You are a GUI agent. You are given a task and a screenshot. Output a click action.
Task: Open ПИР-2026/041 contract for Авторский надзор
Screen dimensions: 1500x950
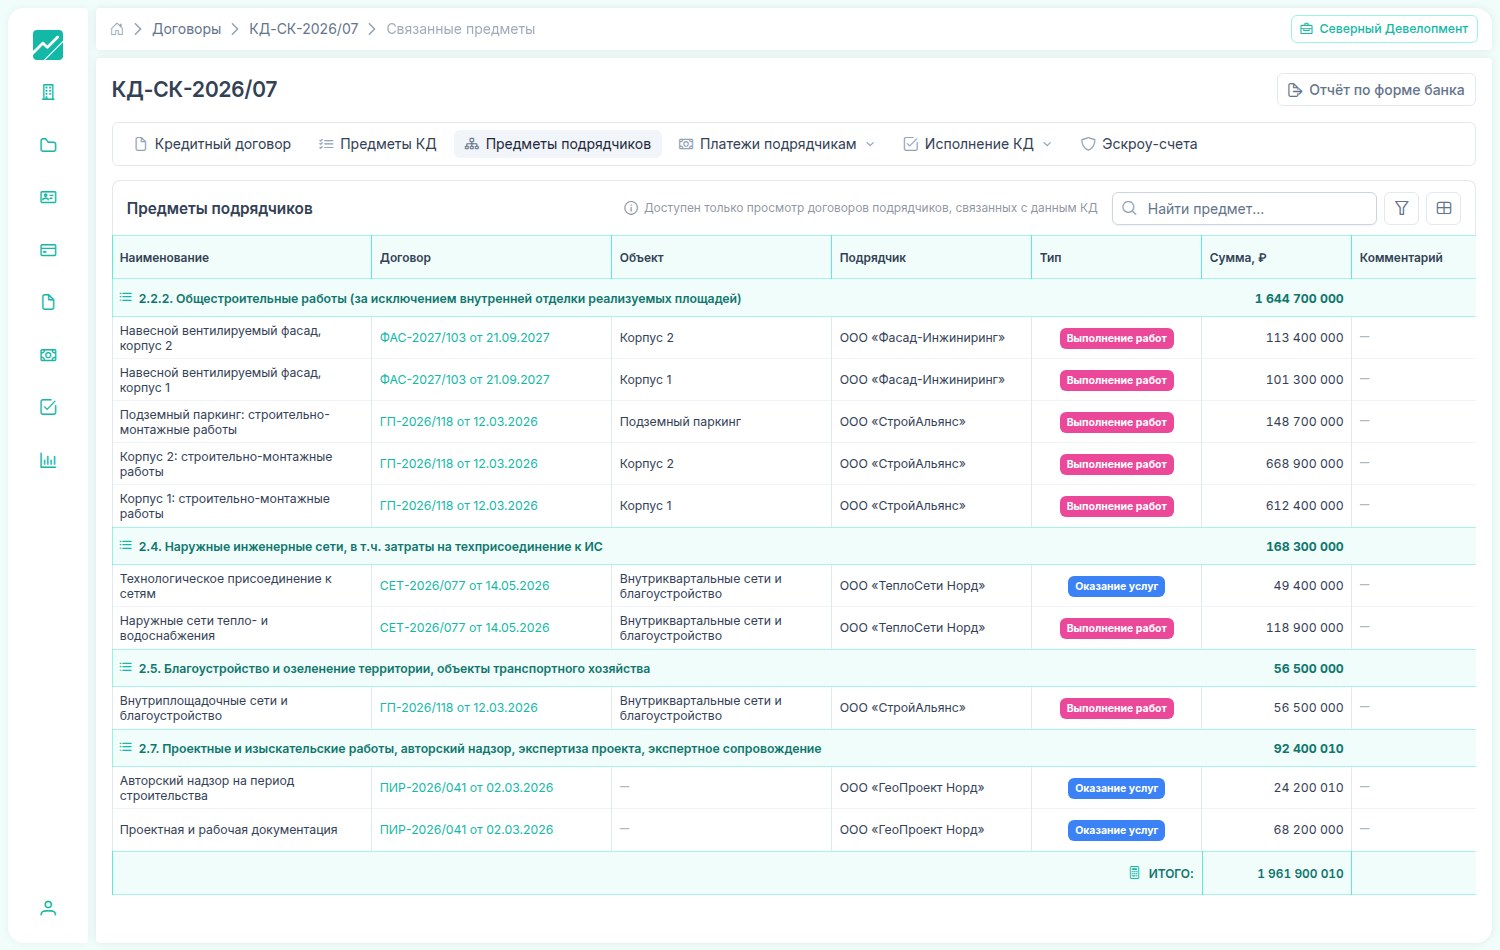tap(467, 788)
